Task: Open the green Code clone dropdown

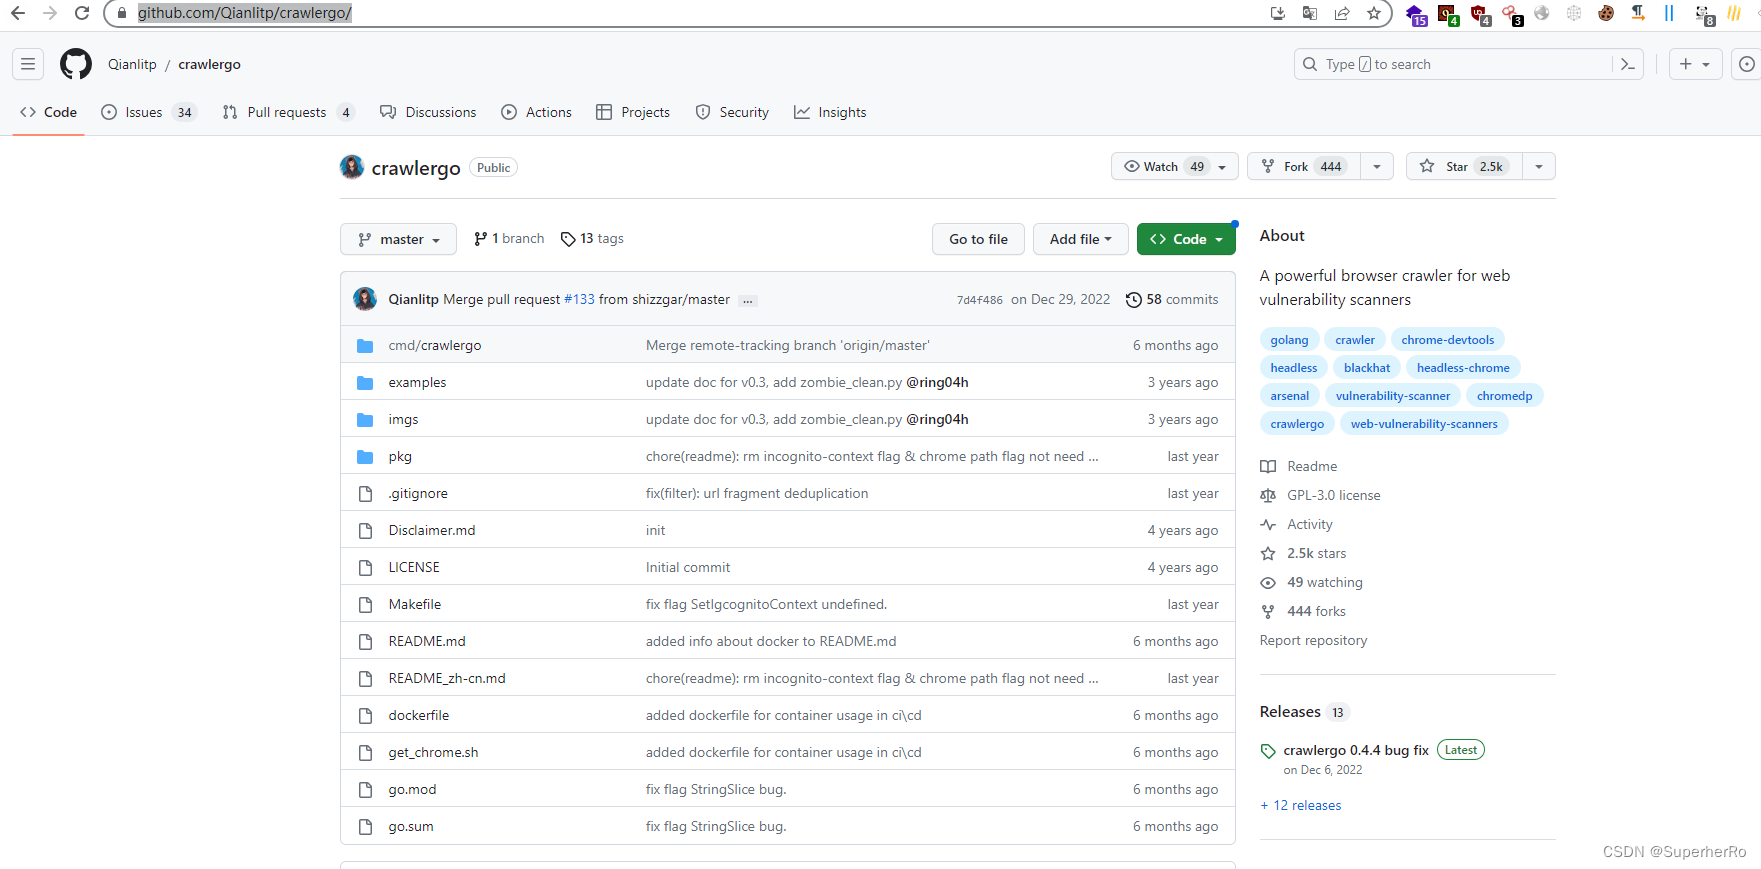Action: tap(1186, 239)
